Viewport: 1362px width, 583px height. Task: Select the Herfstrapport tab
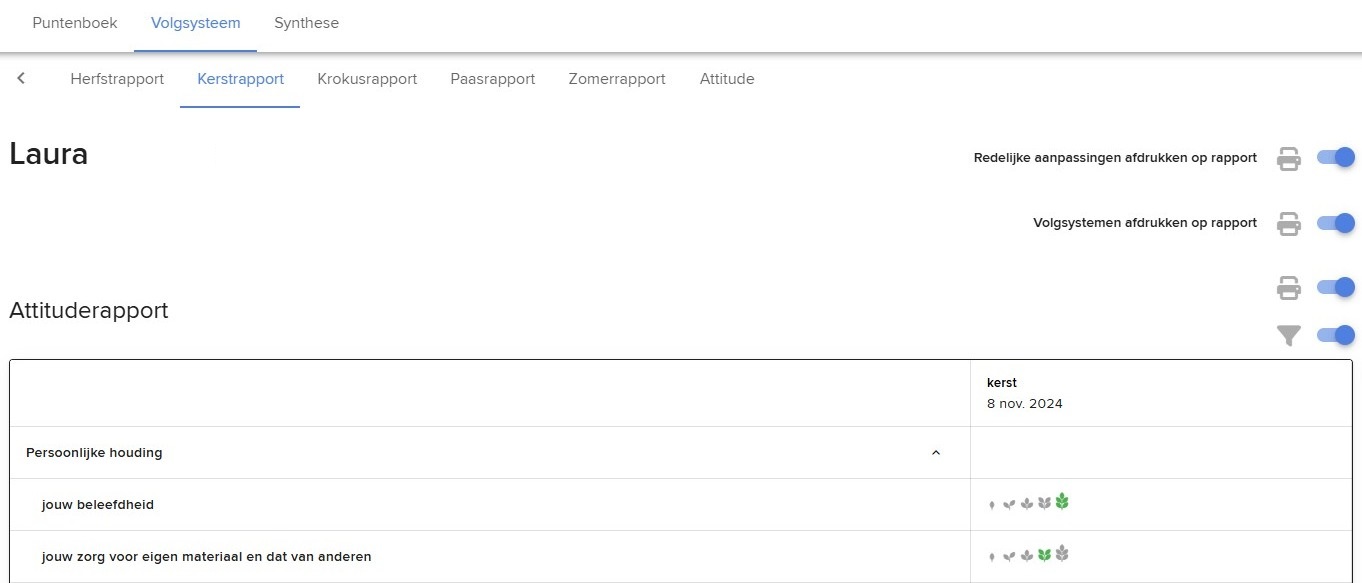117,79
